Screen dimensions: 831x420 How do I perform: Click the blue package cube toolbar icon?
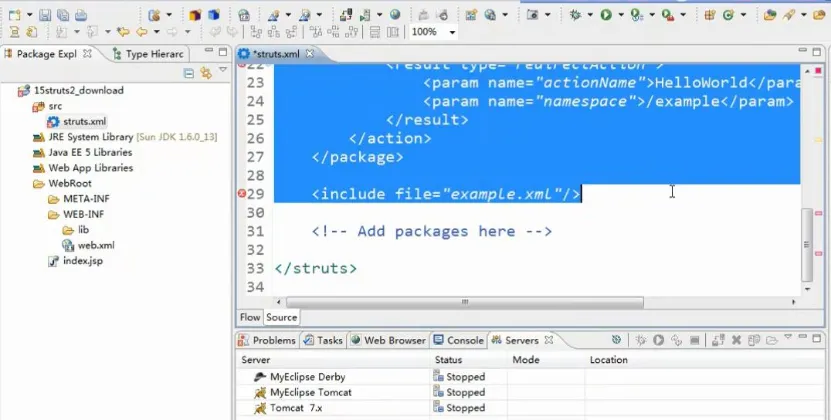(214, 15)
